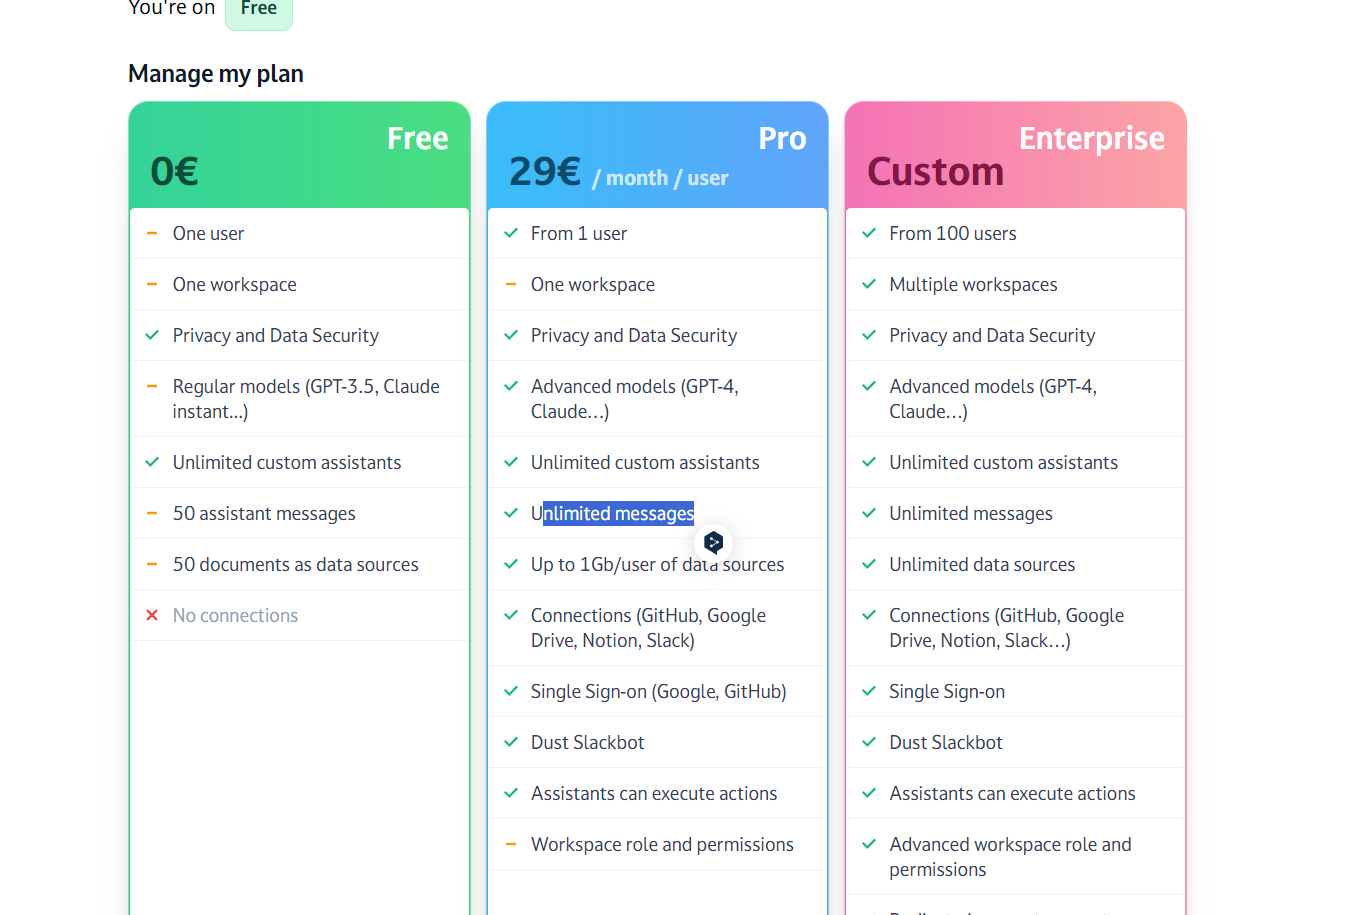Click the checkmark beside Multiple workspaces
This screenshot has width=1362, height=915.
coord(869,284)
